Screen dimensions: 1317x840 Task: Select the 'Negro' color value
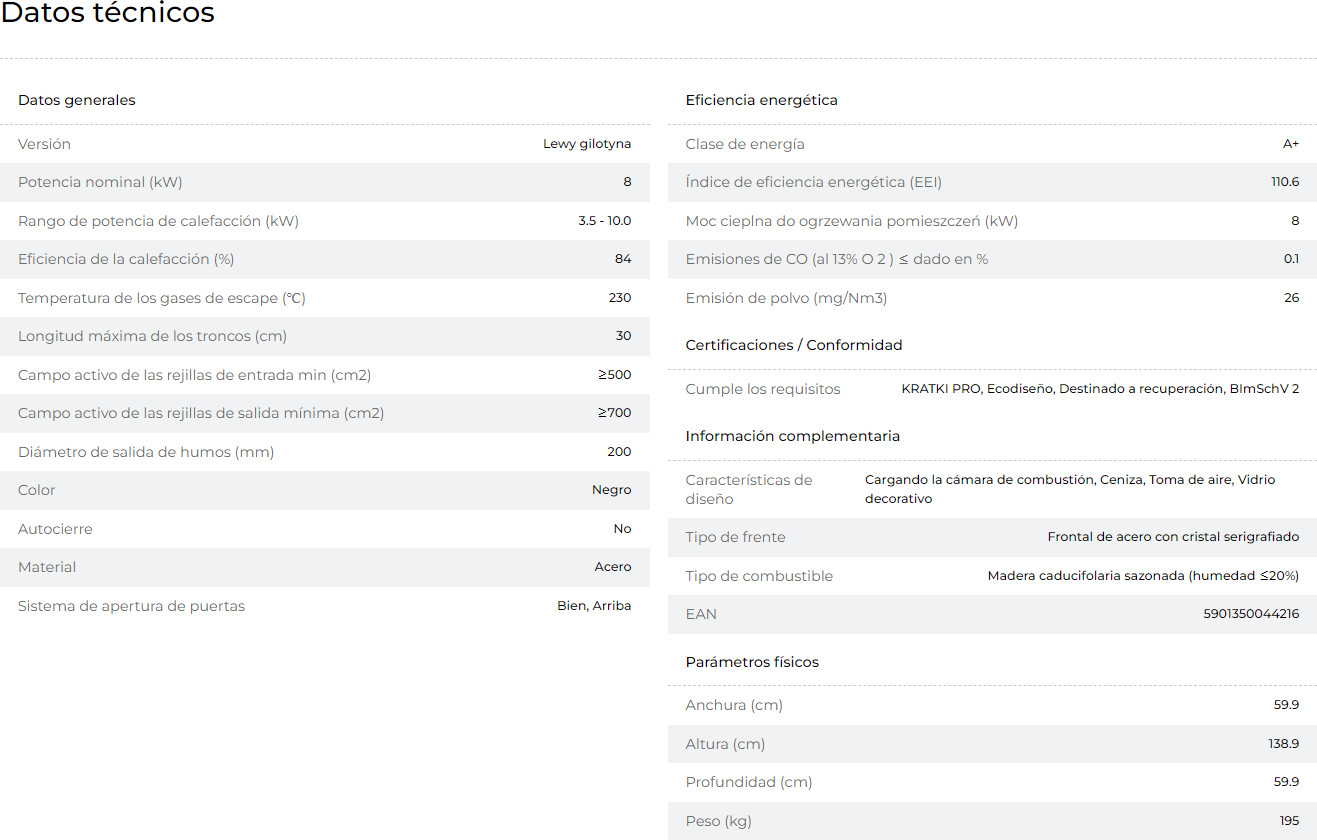(x=611, y=490)
